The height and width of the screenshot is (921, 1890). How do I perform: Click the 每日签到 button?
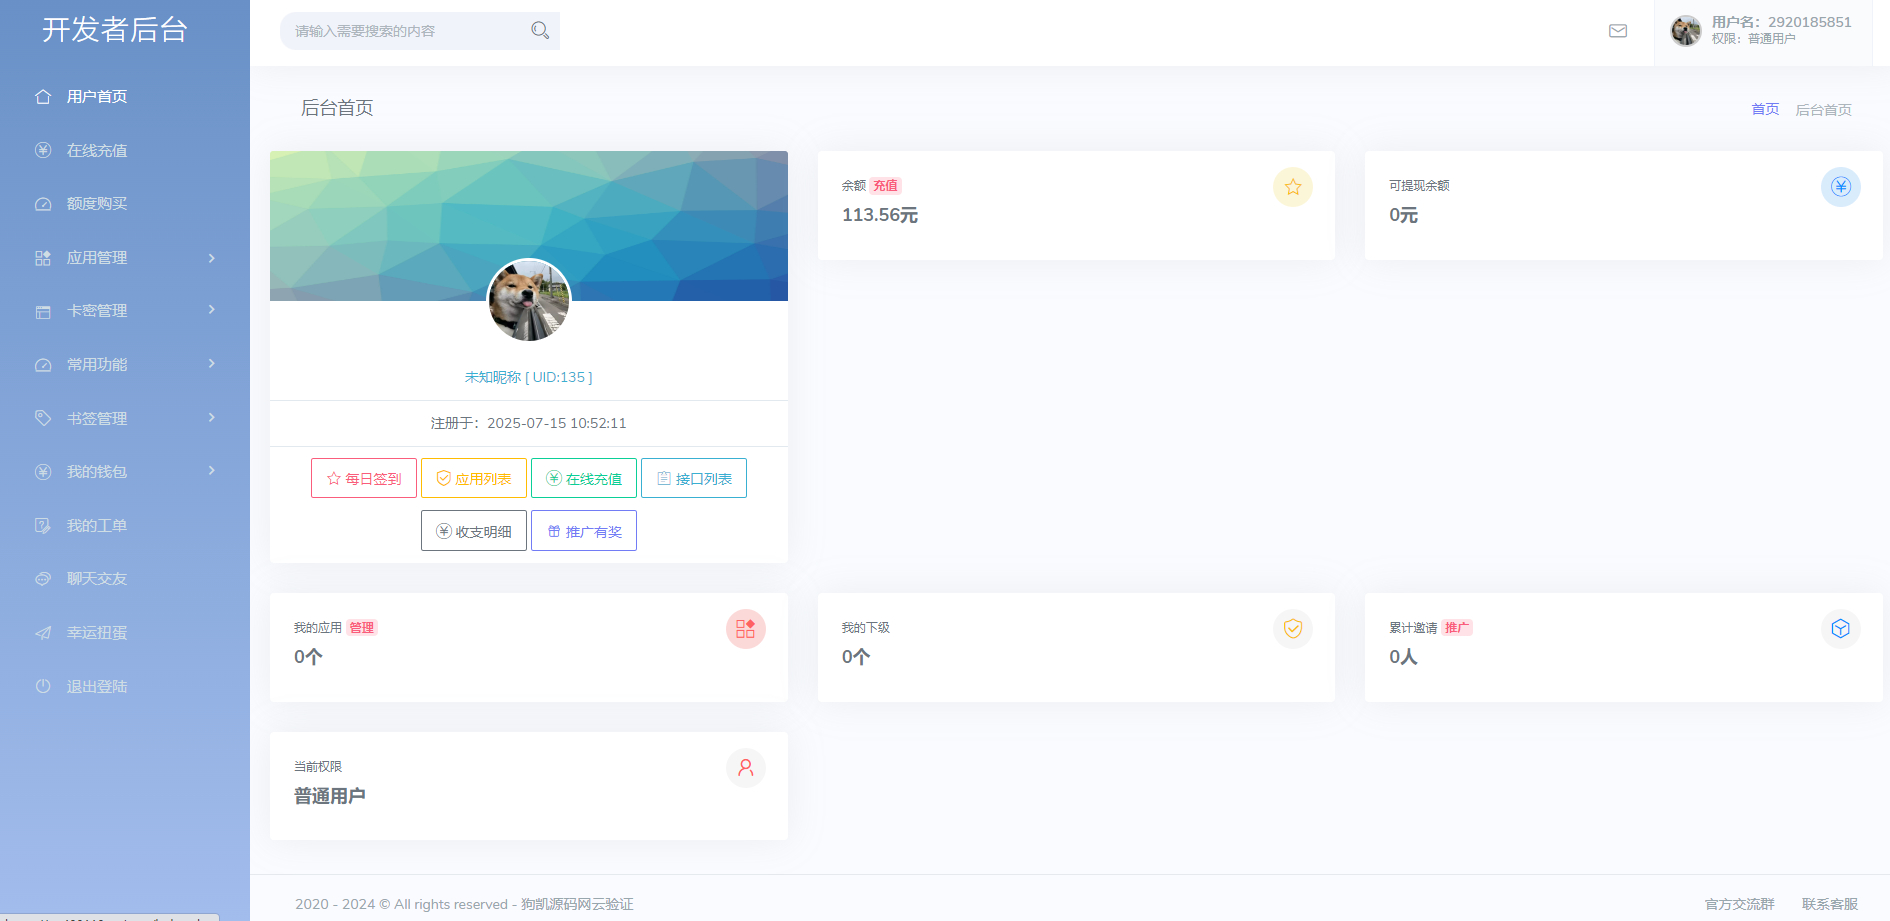point(364,478)
